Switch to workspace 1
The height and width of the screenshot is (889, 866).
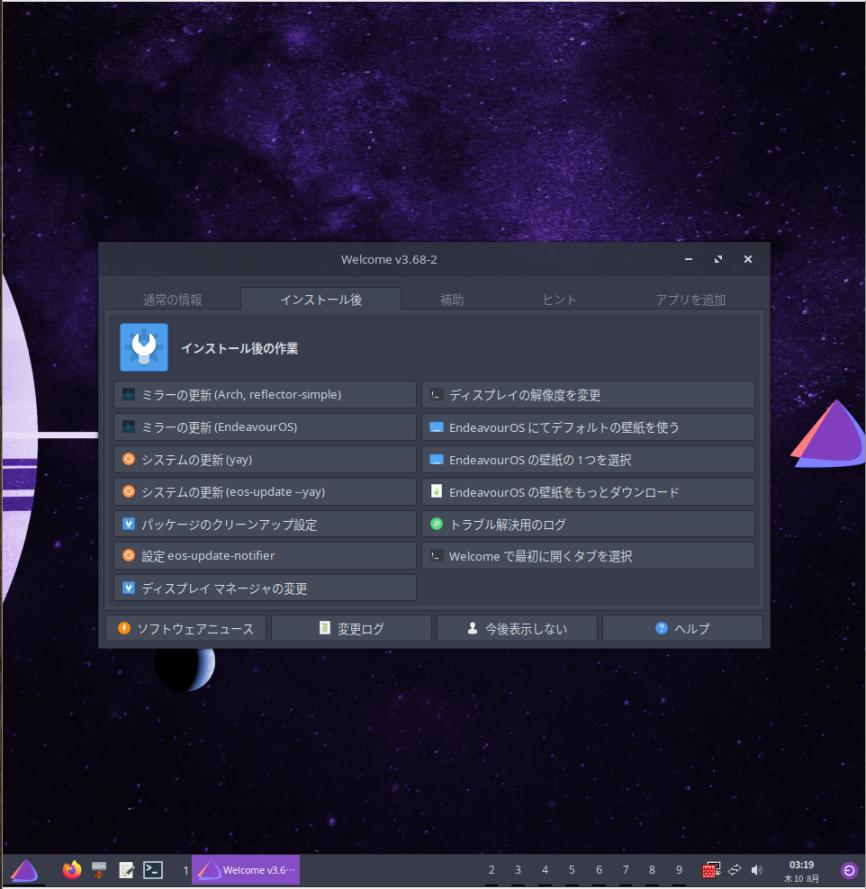[185, 870]
